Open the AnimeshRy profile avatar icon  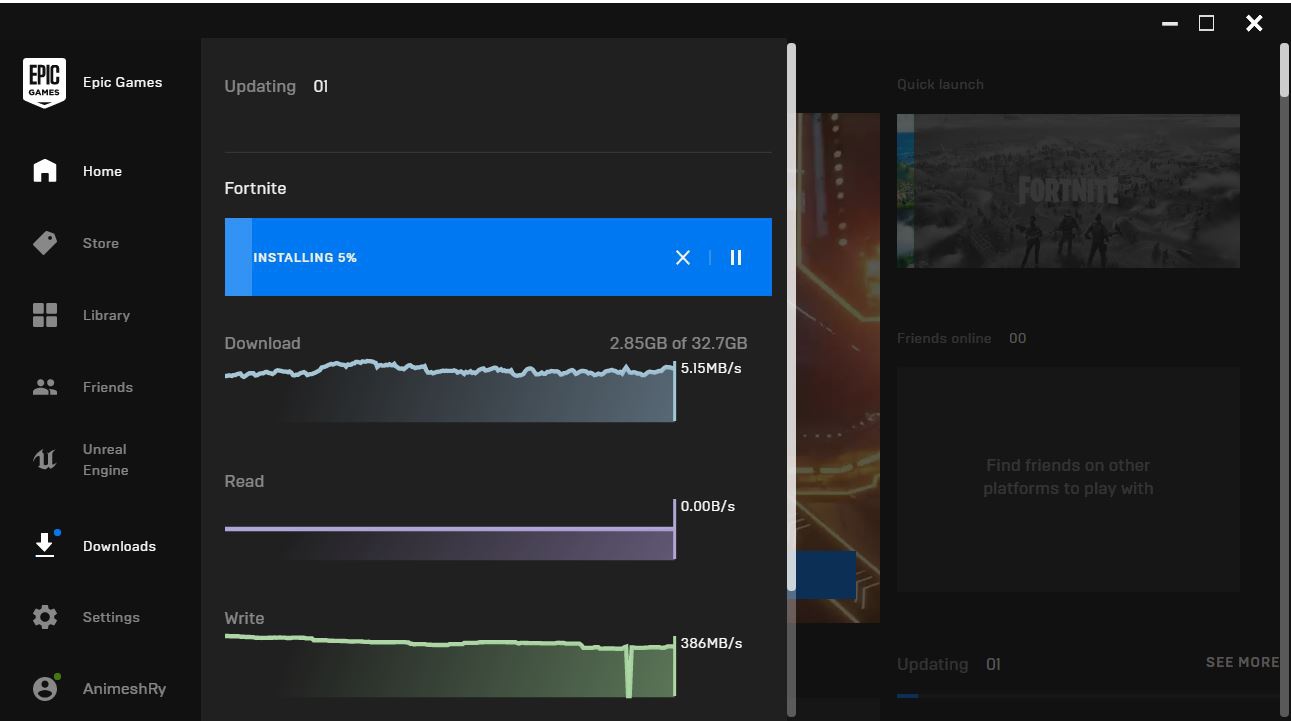[45, 688]
